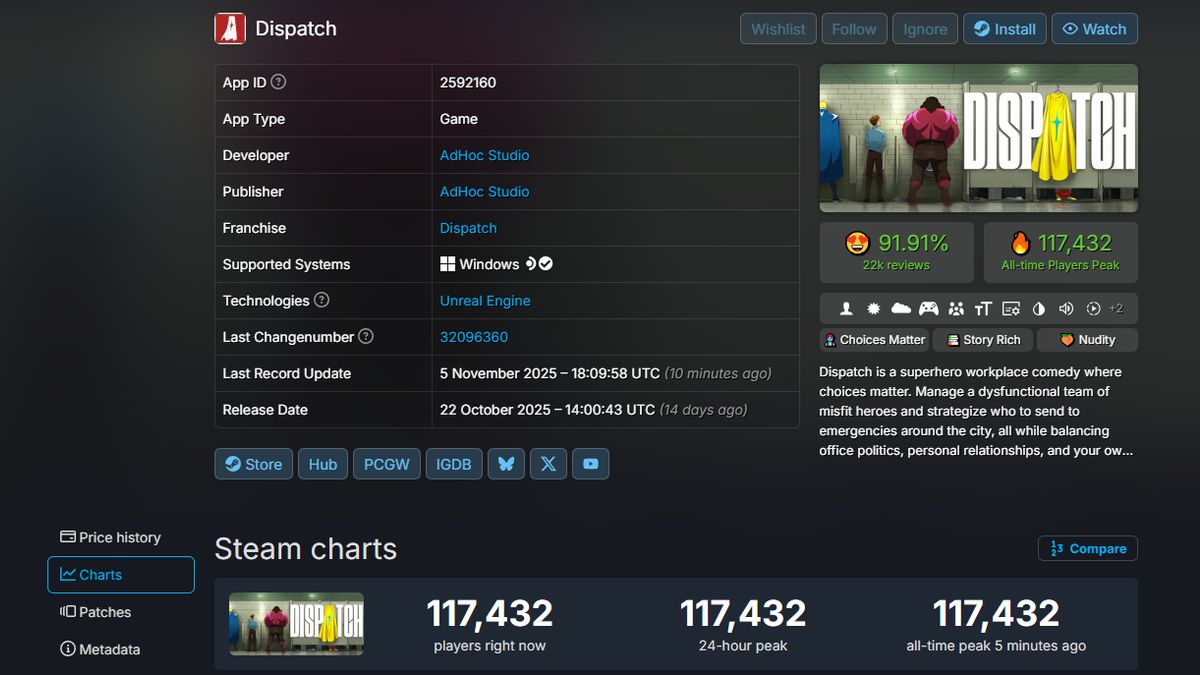Open the X (Twitter) link icon

[548, 464]
